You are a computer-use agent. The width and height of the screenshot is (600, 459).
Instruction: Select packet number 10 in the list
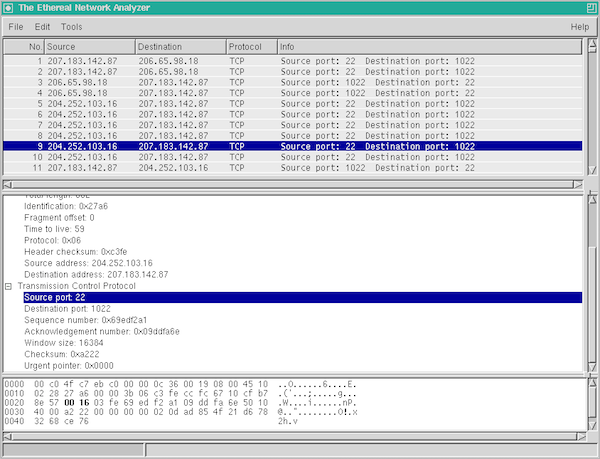click(x=293, y=157)
